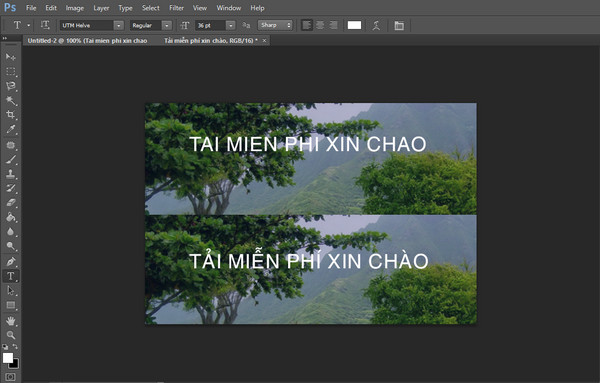Select the Hand tool

click(10, 321)
